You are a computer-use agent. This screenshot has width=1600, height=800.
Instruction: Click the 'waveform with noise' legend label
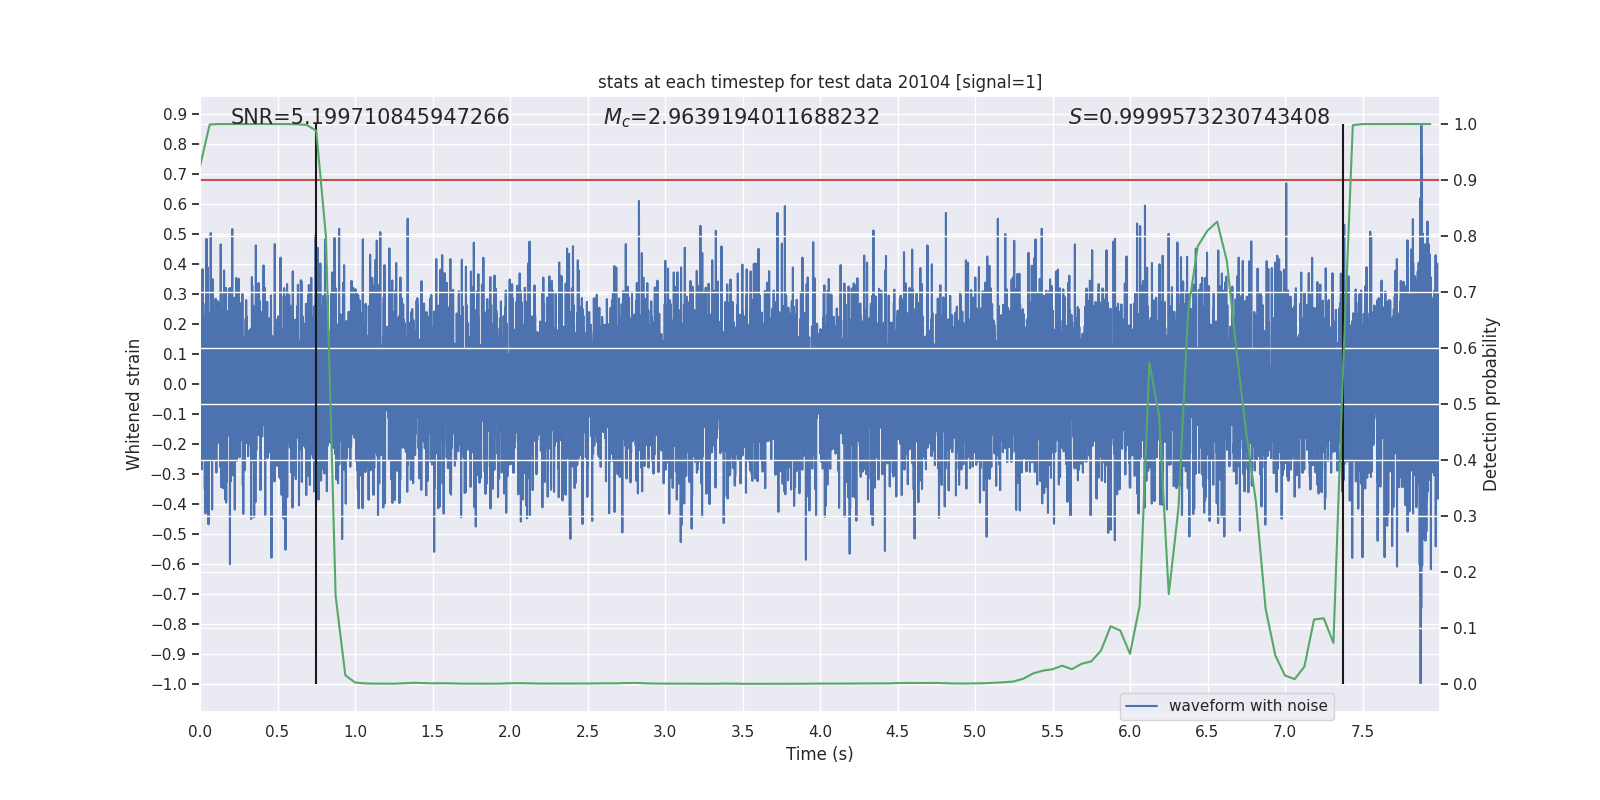pos(1248,706)
